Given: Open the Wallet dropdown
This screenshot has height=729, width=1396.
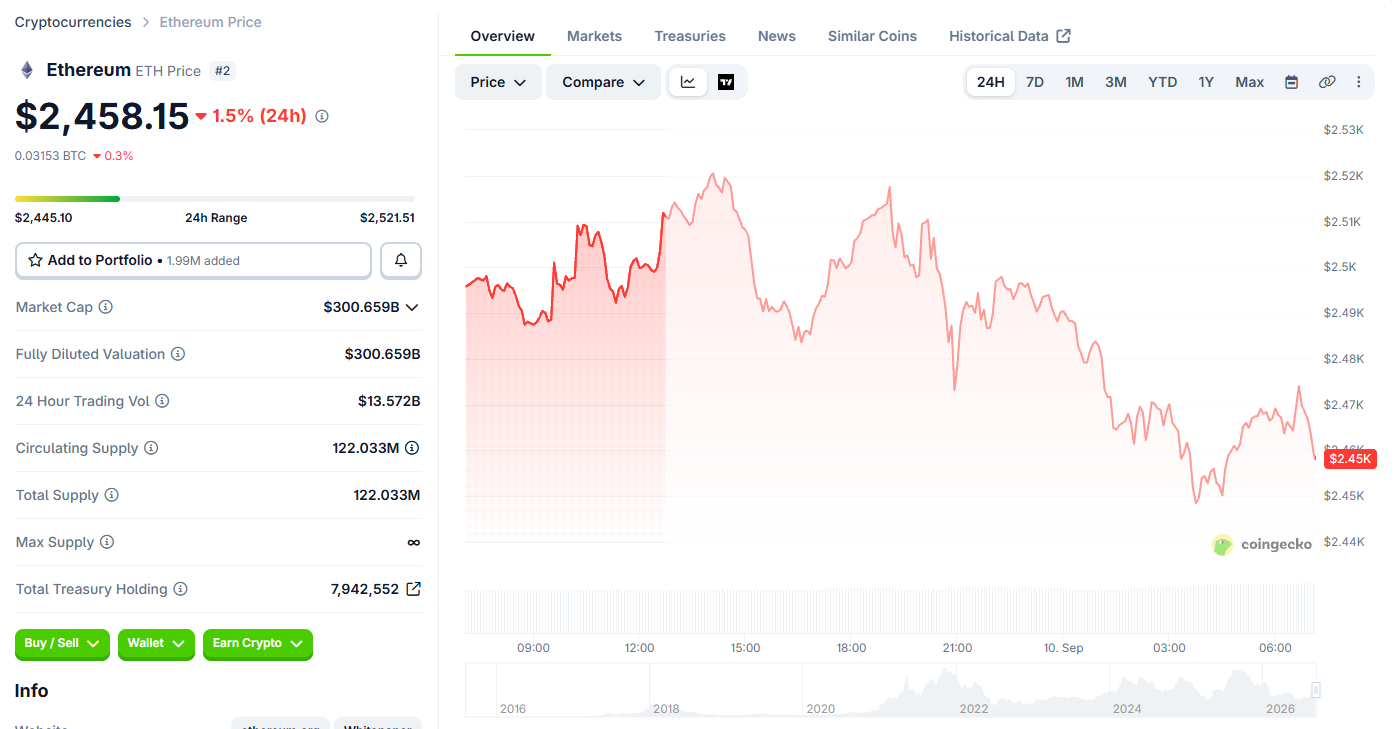Looking at the screenshot, I should point(155,644).
